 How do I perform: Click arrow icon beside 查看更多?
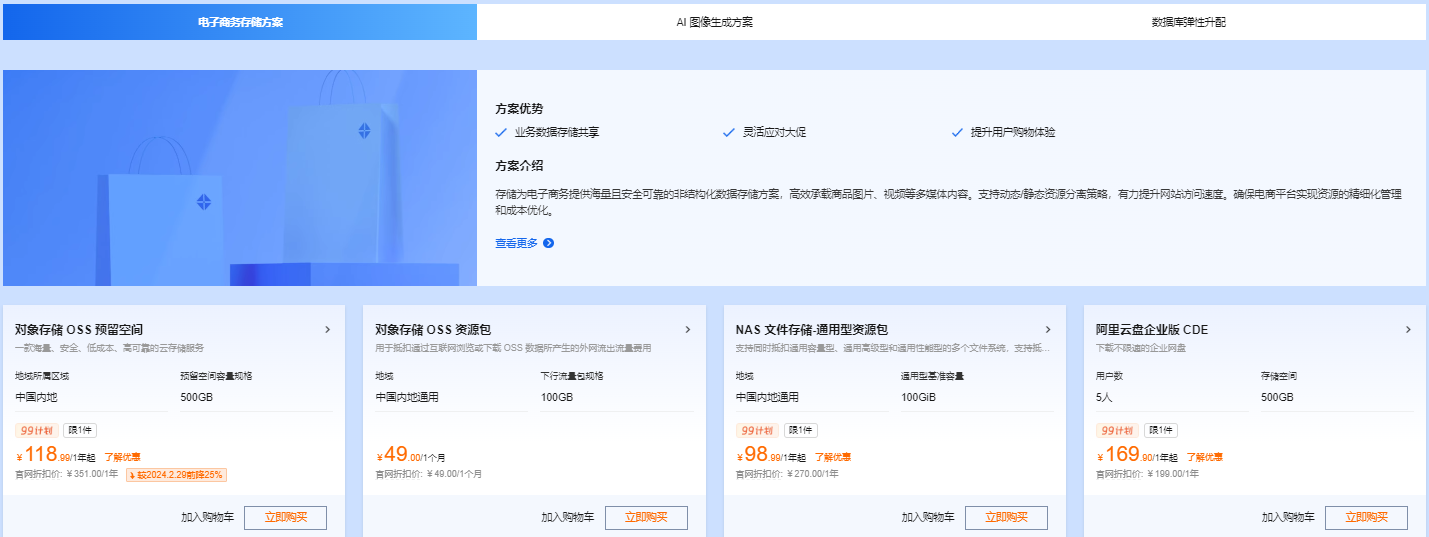(x=548, y=243)
